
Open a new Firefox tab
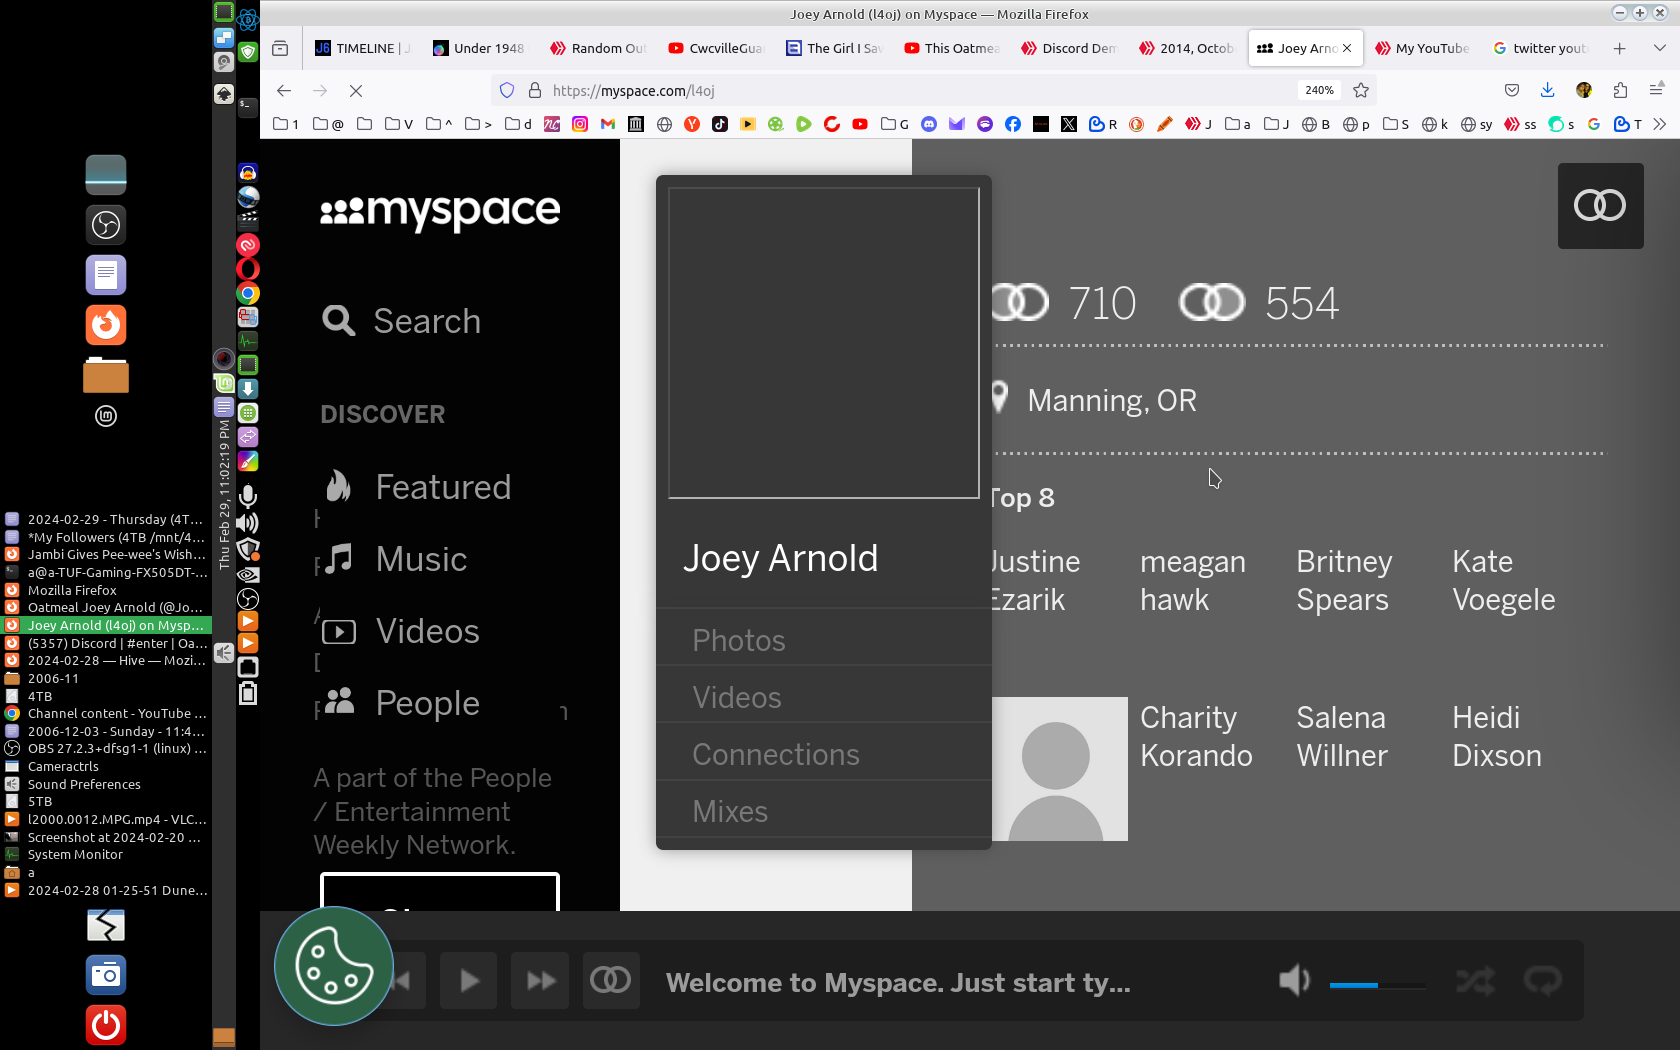pyautogui.click(x=1619, y=48)
